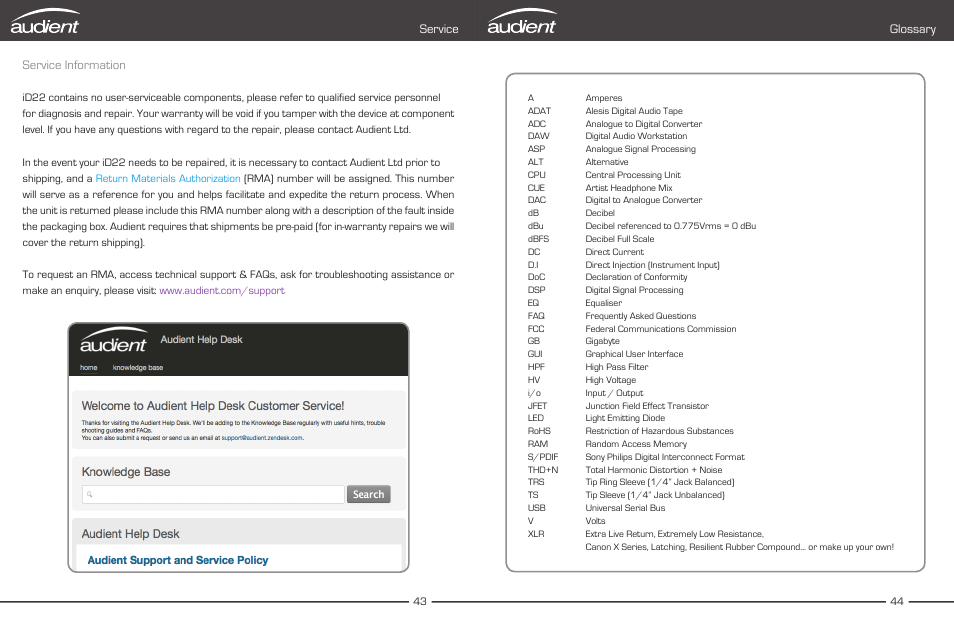
Task: Click the Service header label
Action: pos(439,29)
